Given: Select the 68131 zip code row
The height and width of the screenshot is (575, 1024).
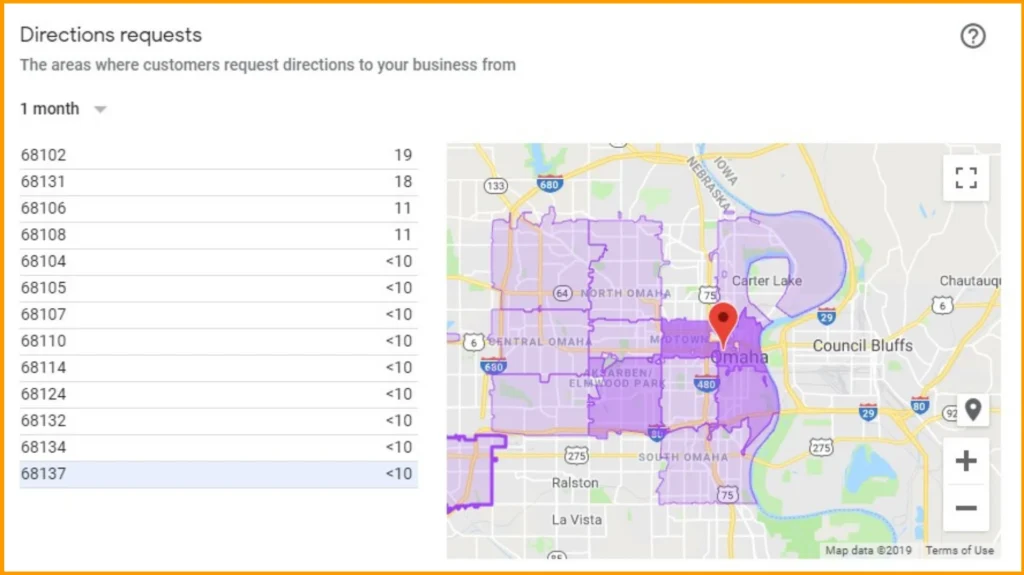Looking at the screenshot, I should click(x=217, y=182).
